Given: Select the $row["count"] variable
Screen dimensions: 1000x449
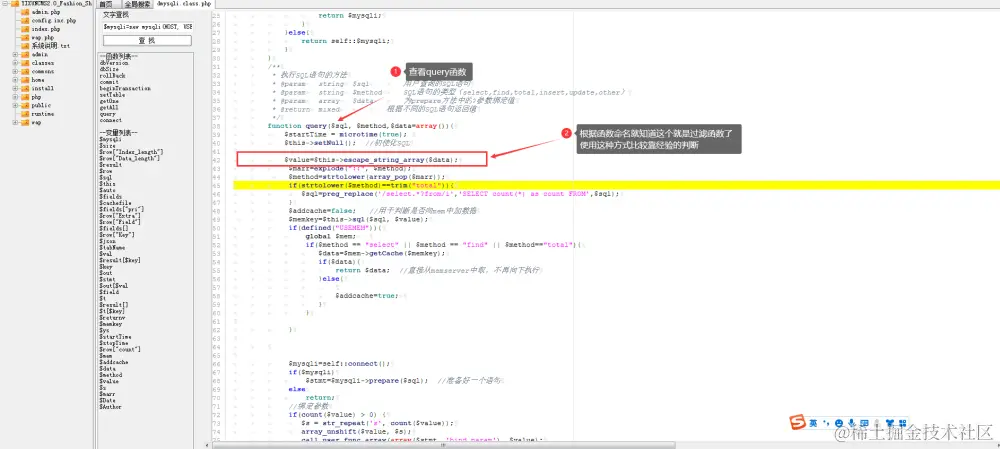Looking at the screenshot, I should click(x=120, y=349).
